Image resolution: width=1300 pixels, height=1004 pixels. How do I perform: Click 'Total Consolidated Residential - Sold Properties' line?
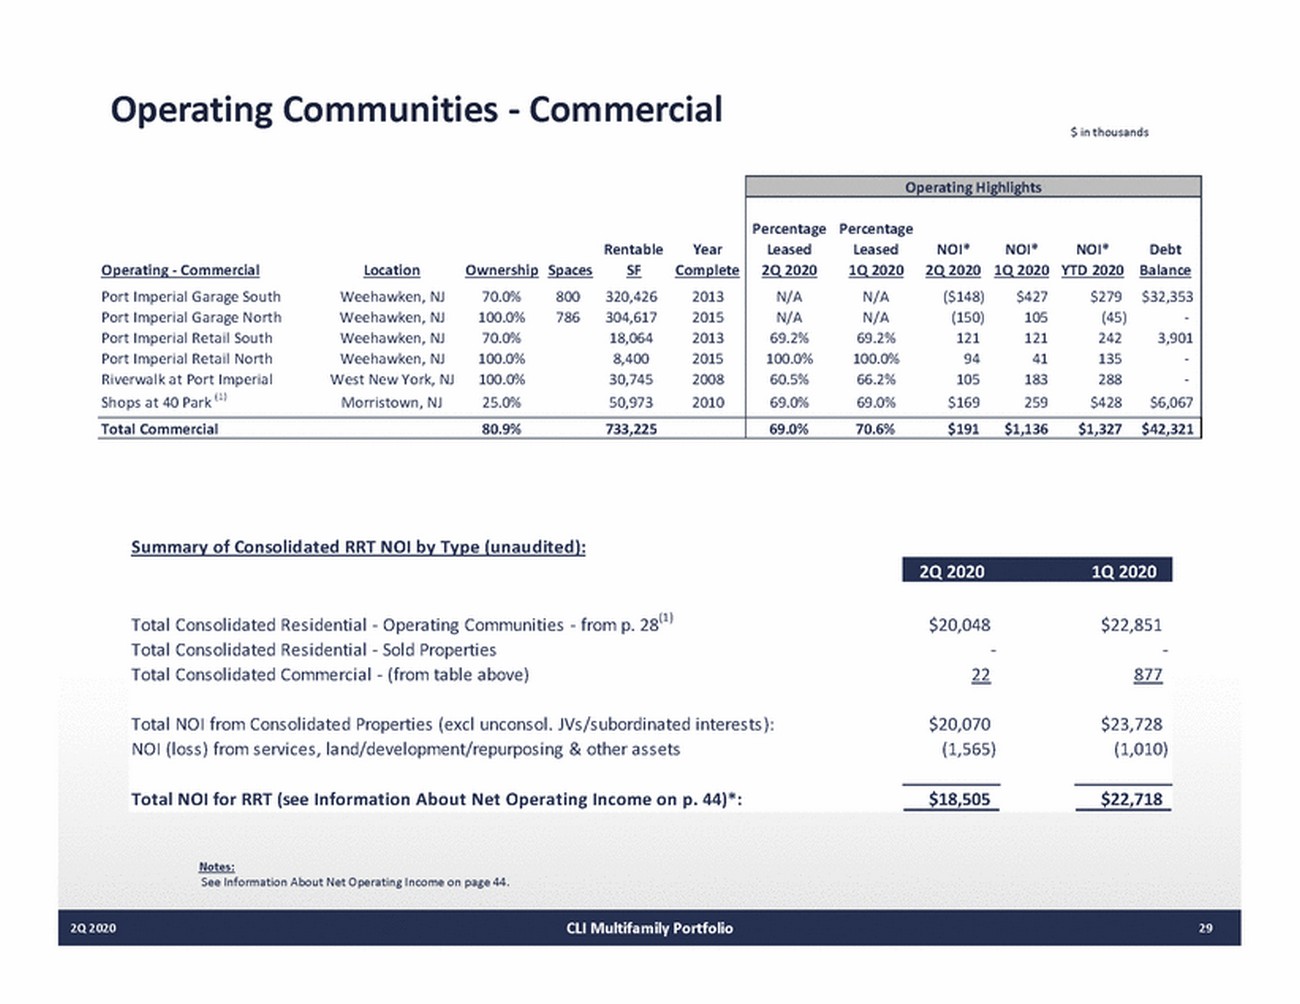pyautogui.click(x=313, y=650)
